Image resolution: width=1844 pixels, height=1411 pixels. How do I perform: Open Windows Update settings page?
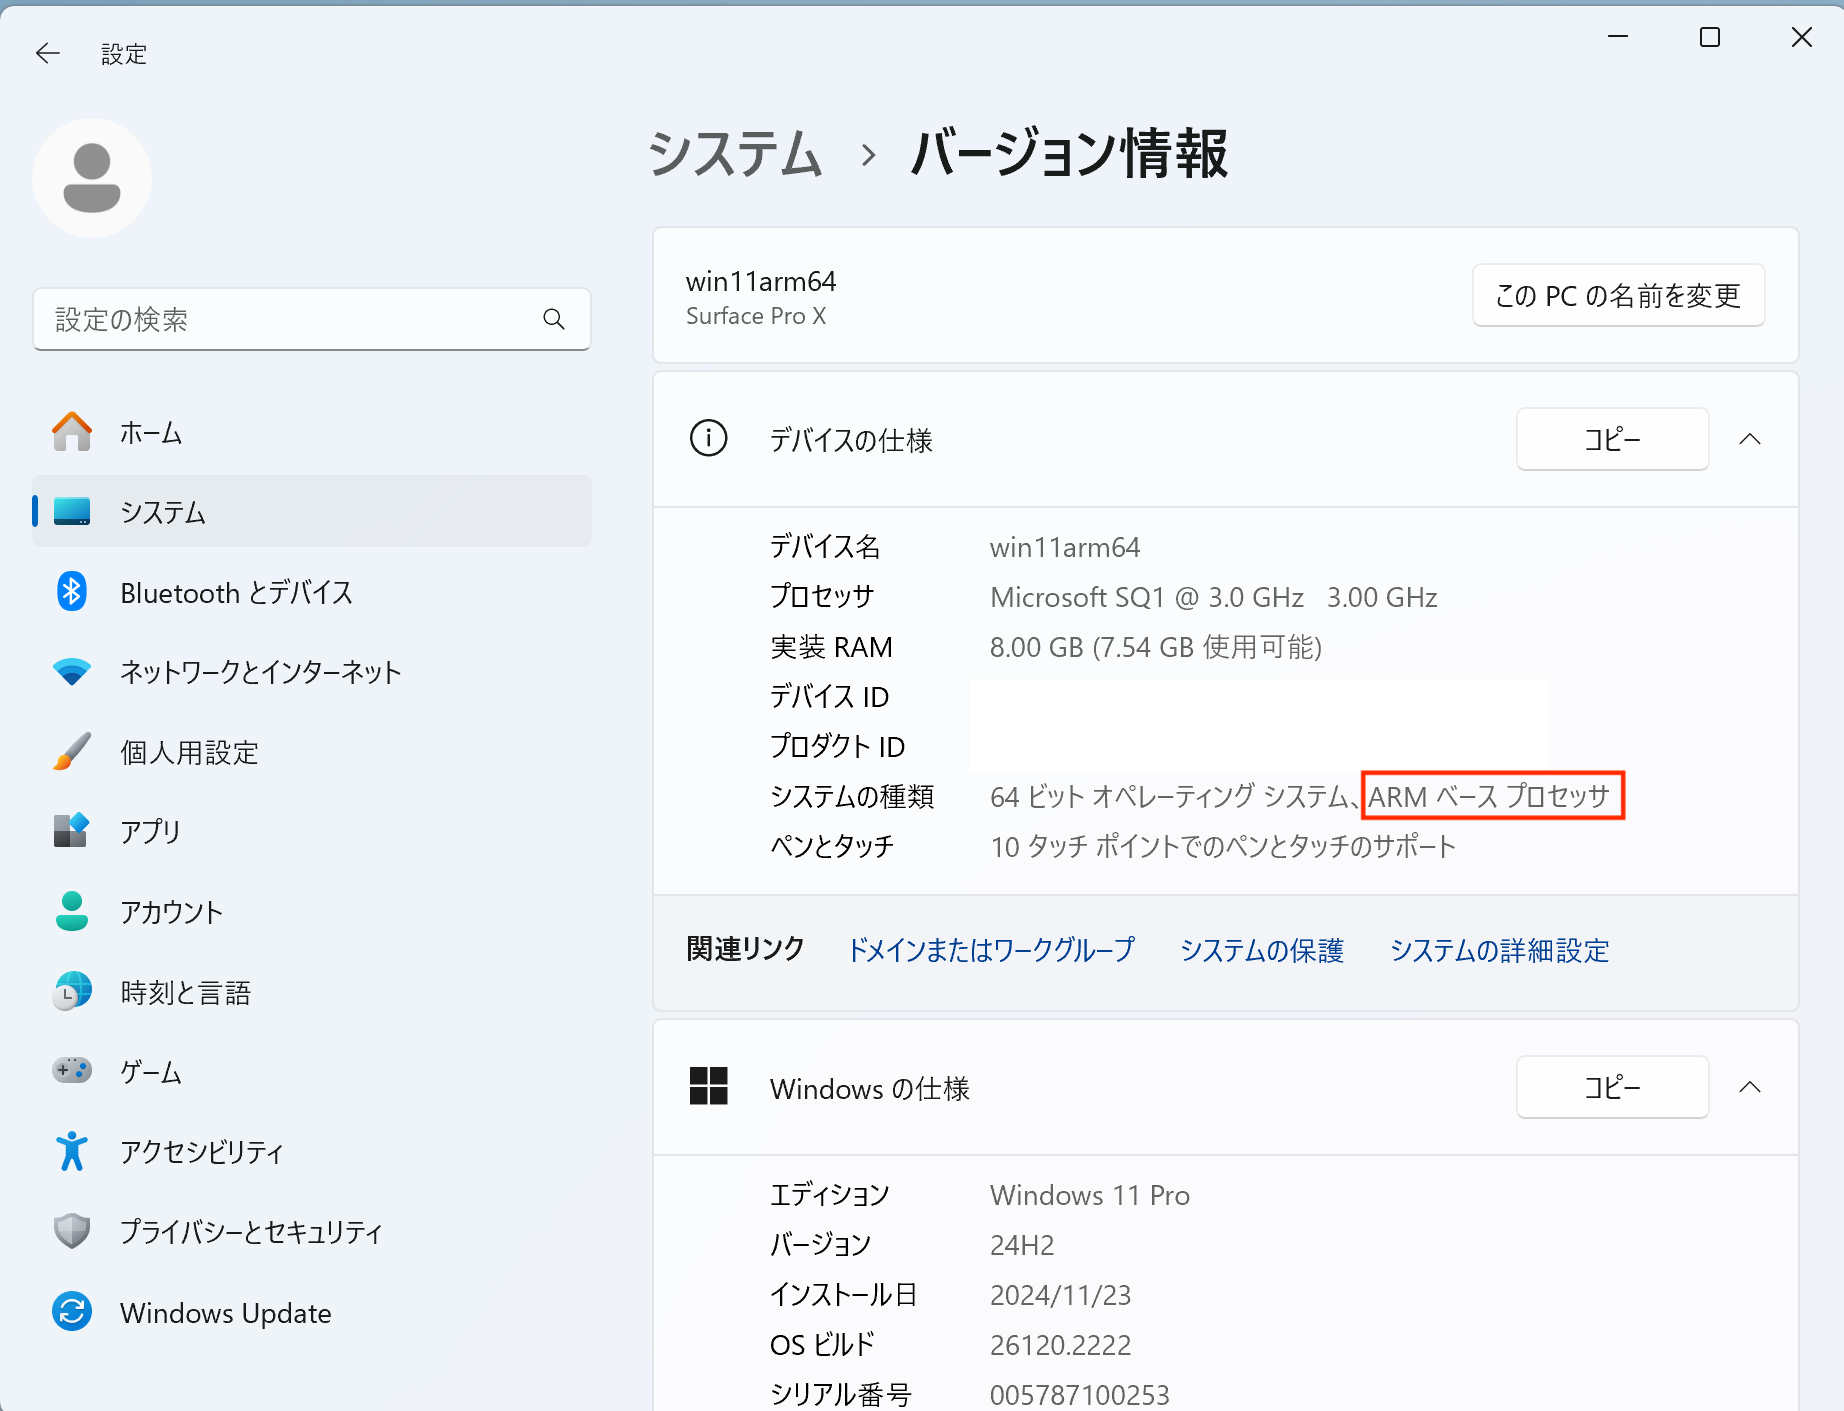click(x=312, y=1312)
